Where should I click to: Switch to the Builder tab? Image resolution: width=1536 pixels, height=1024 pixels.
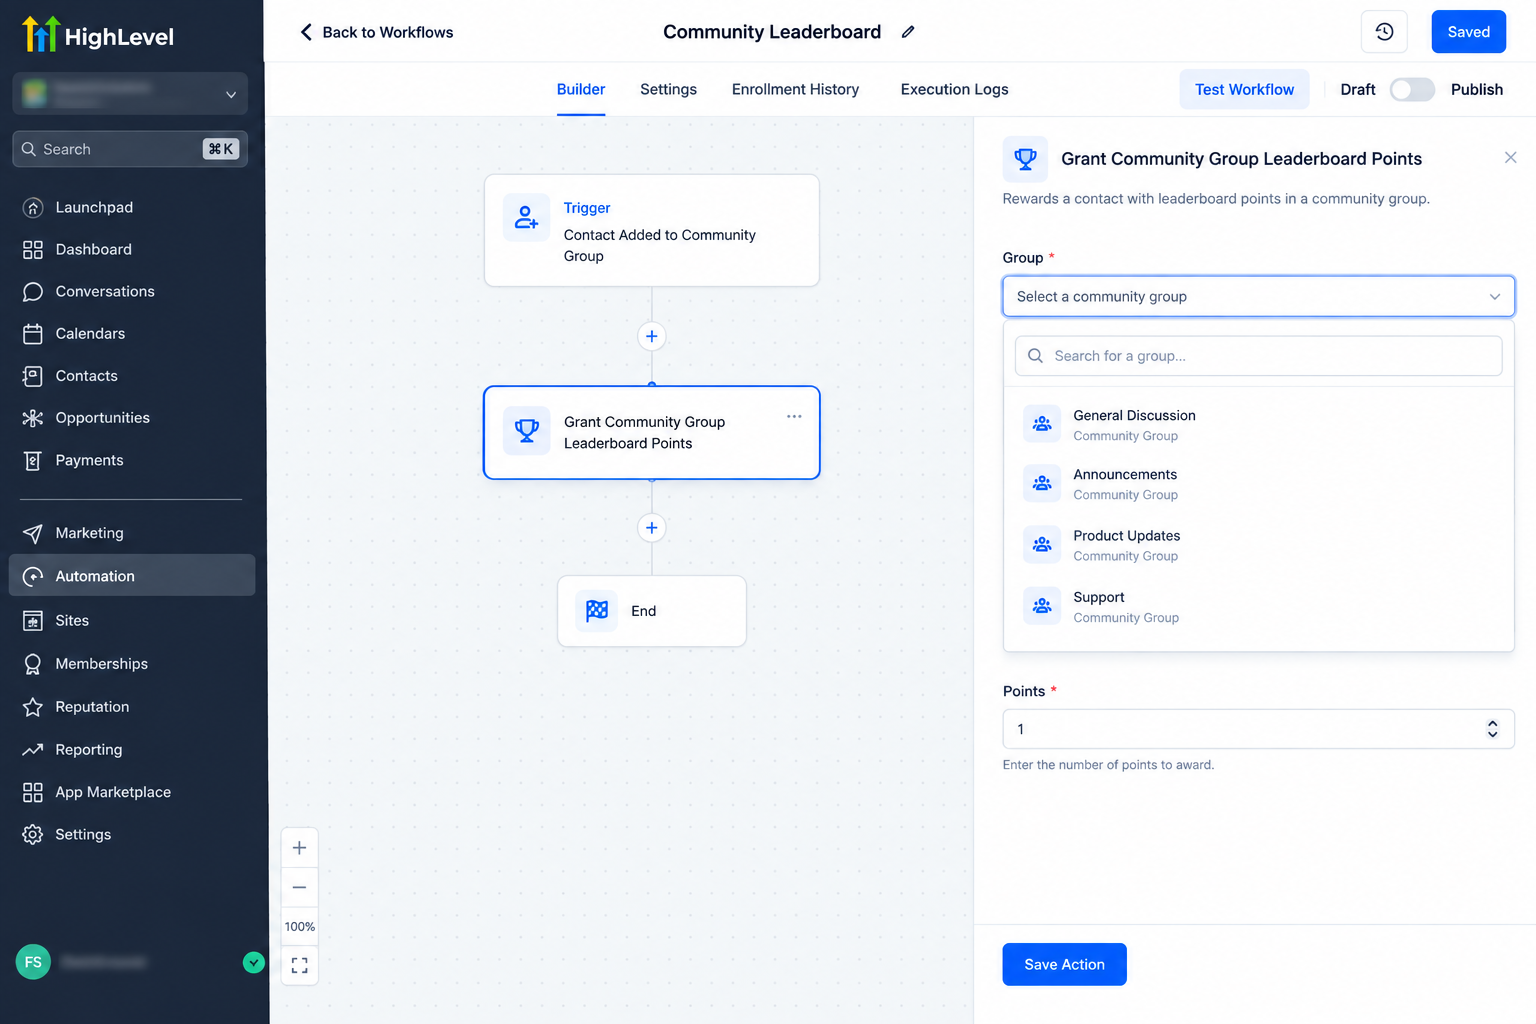pyautogui.click(x=581, y=89)
